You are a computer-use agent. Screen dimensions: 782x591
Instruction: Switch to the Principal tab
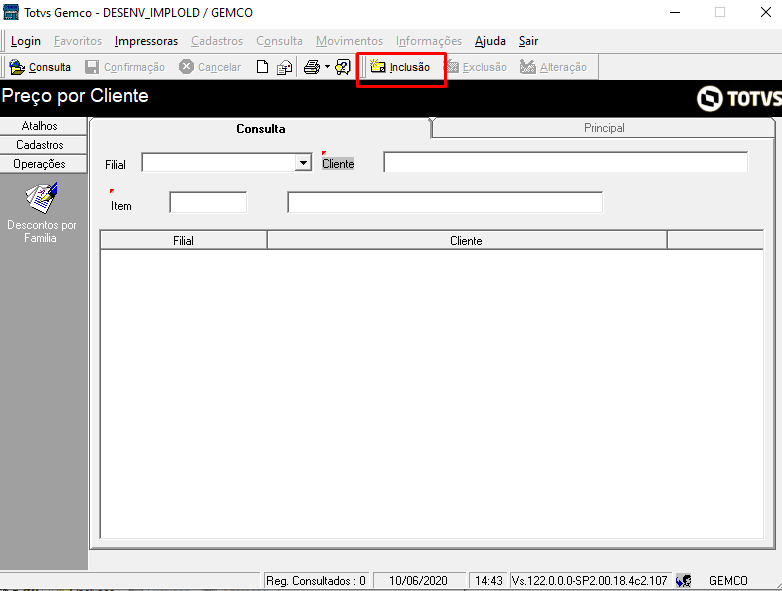point(604,128)
